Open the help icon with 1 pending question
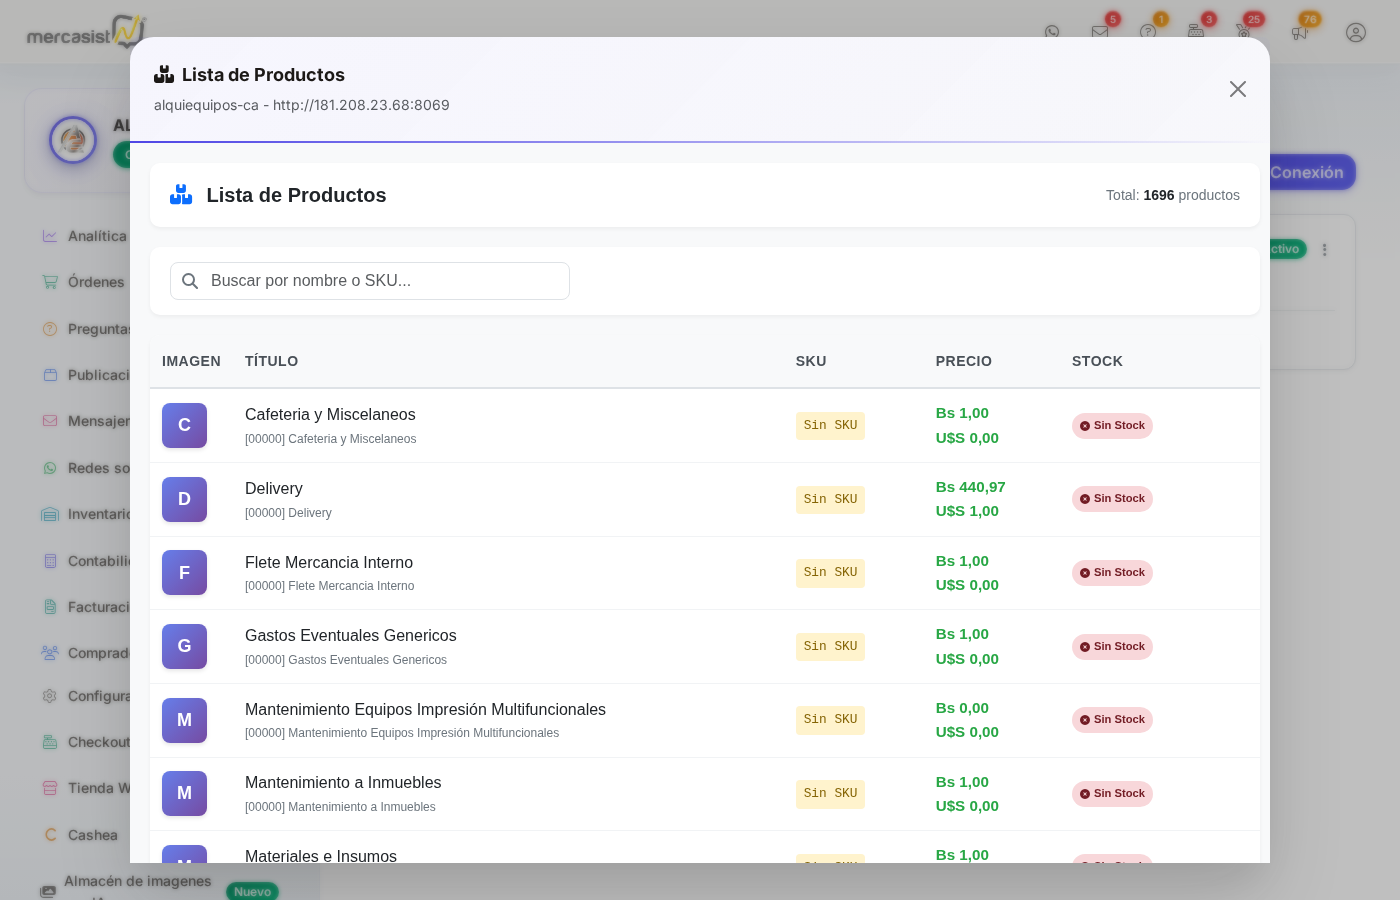Image resolution: width=1400 pixels, height=900 pixels. pyautogui.click(x=1148, y=33)
